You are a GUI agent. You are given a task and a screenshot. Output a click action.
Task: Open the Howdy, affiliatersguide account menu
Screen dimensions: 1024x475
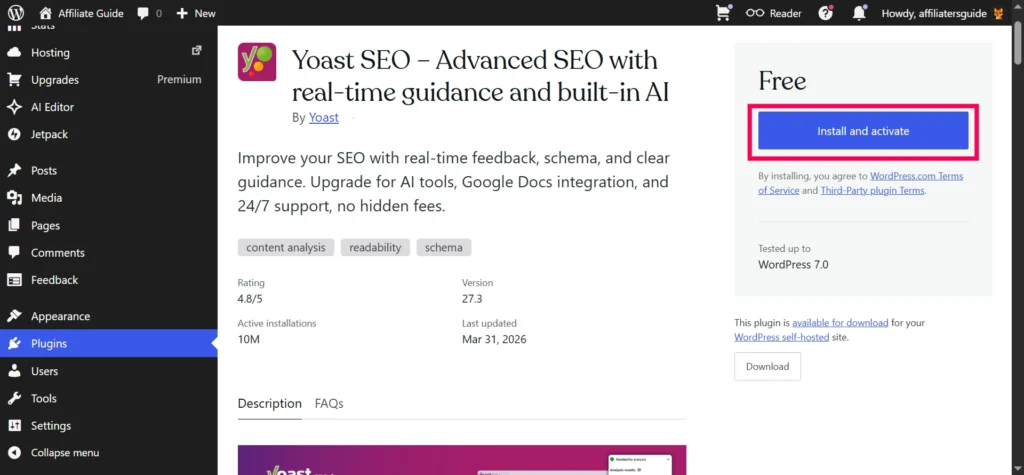(941, 13)
